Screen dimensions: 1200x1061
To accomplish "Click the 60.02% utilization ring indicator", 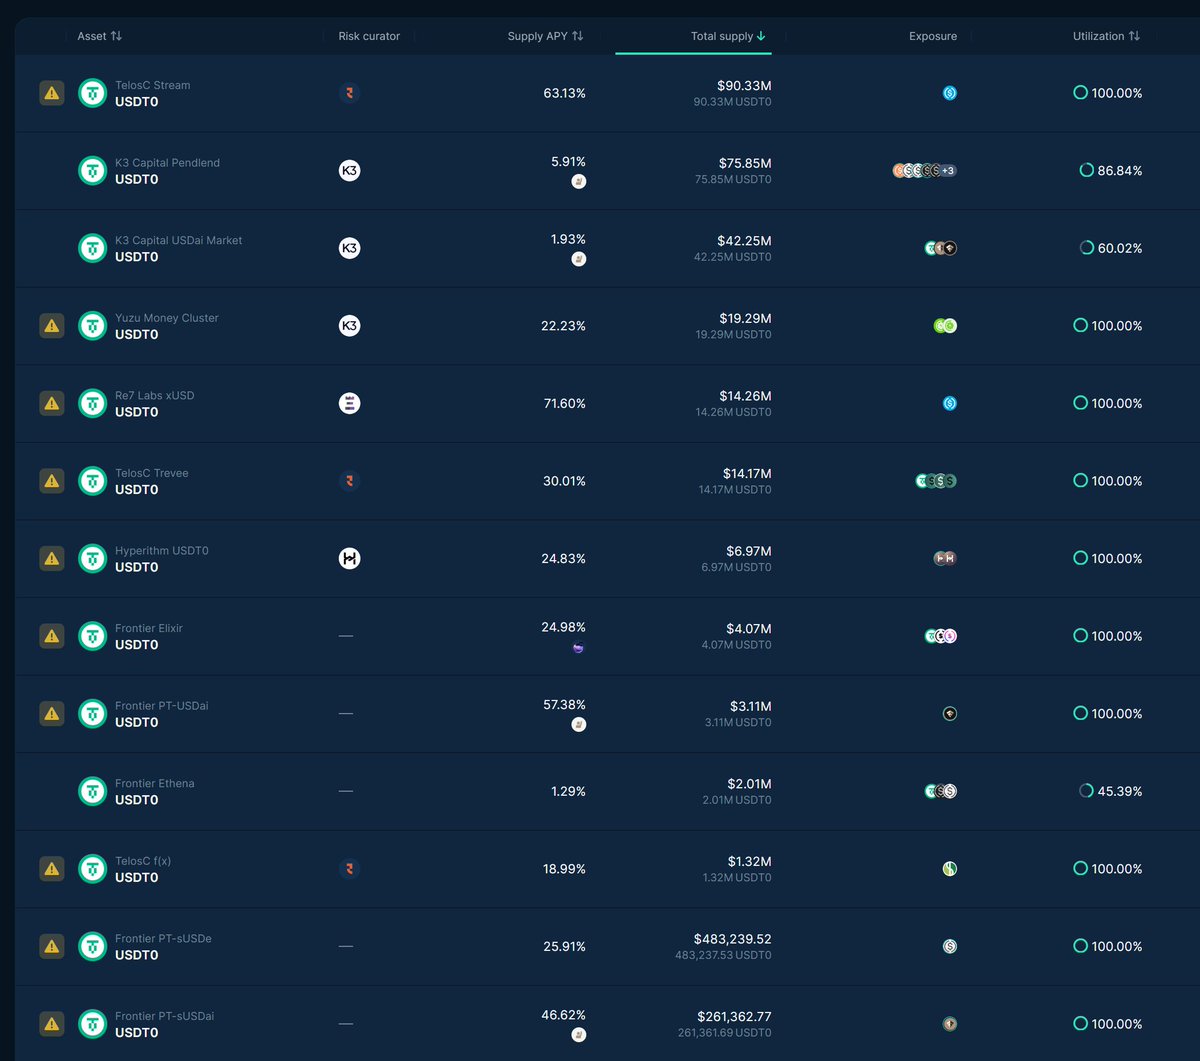I will 1086,248.
